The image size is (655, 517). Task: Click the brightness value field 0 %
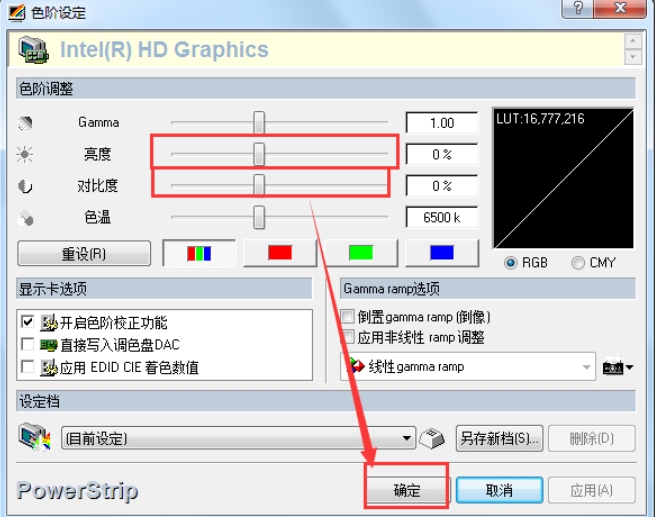coord(442,154)
